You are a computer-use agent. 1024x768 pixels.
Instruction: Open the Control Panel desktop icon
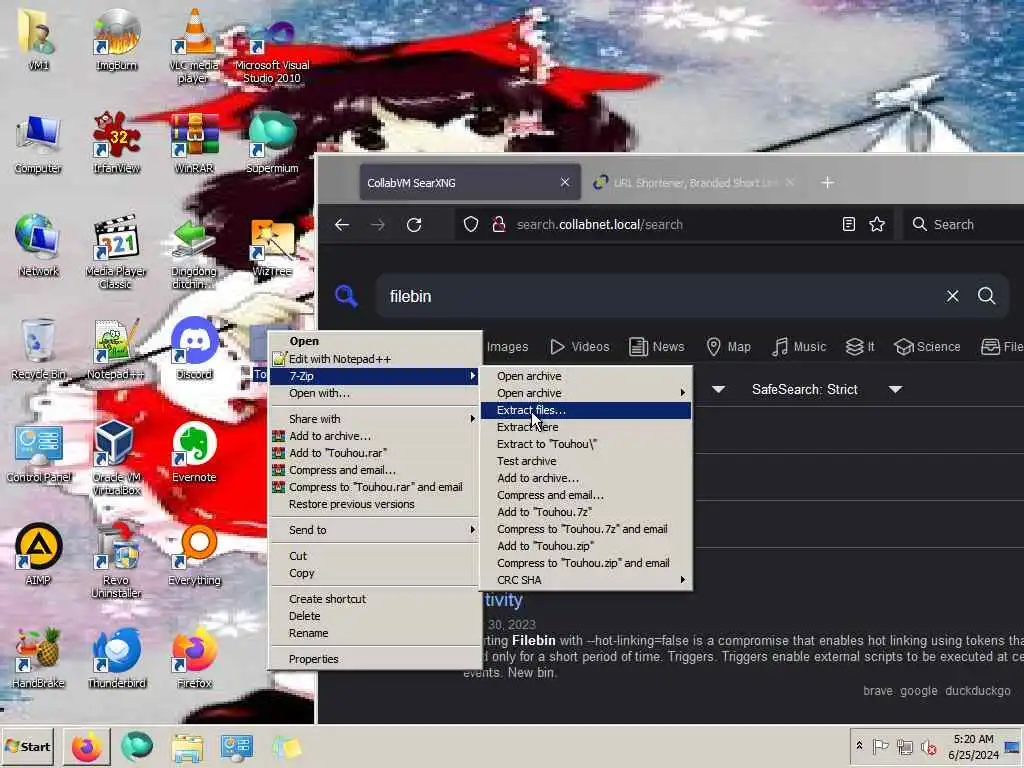(x=38, y=452)
